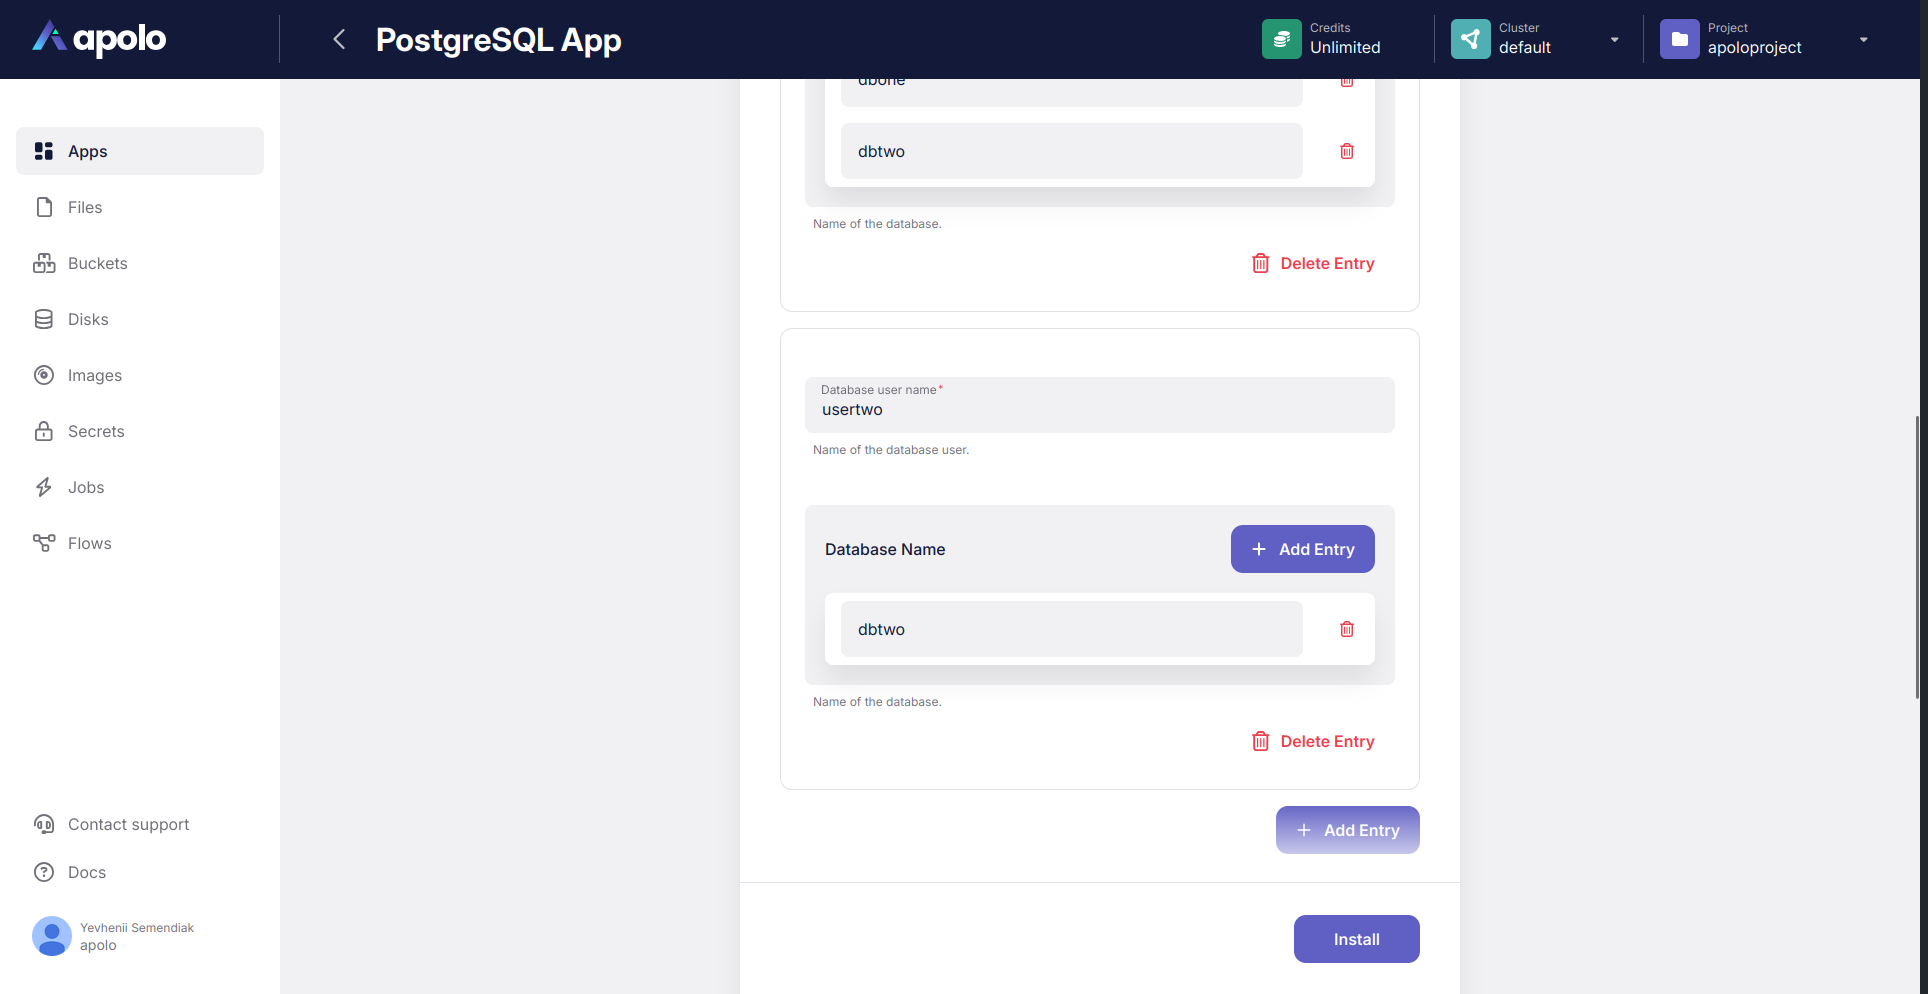1928x994 pixels.
Task: Go to Files in the sidebar
Action: coord(85,207)
